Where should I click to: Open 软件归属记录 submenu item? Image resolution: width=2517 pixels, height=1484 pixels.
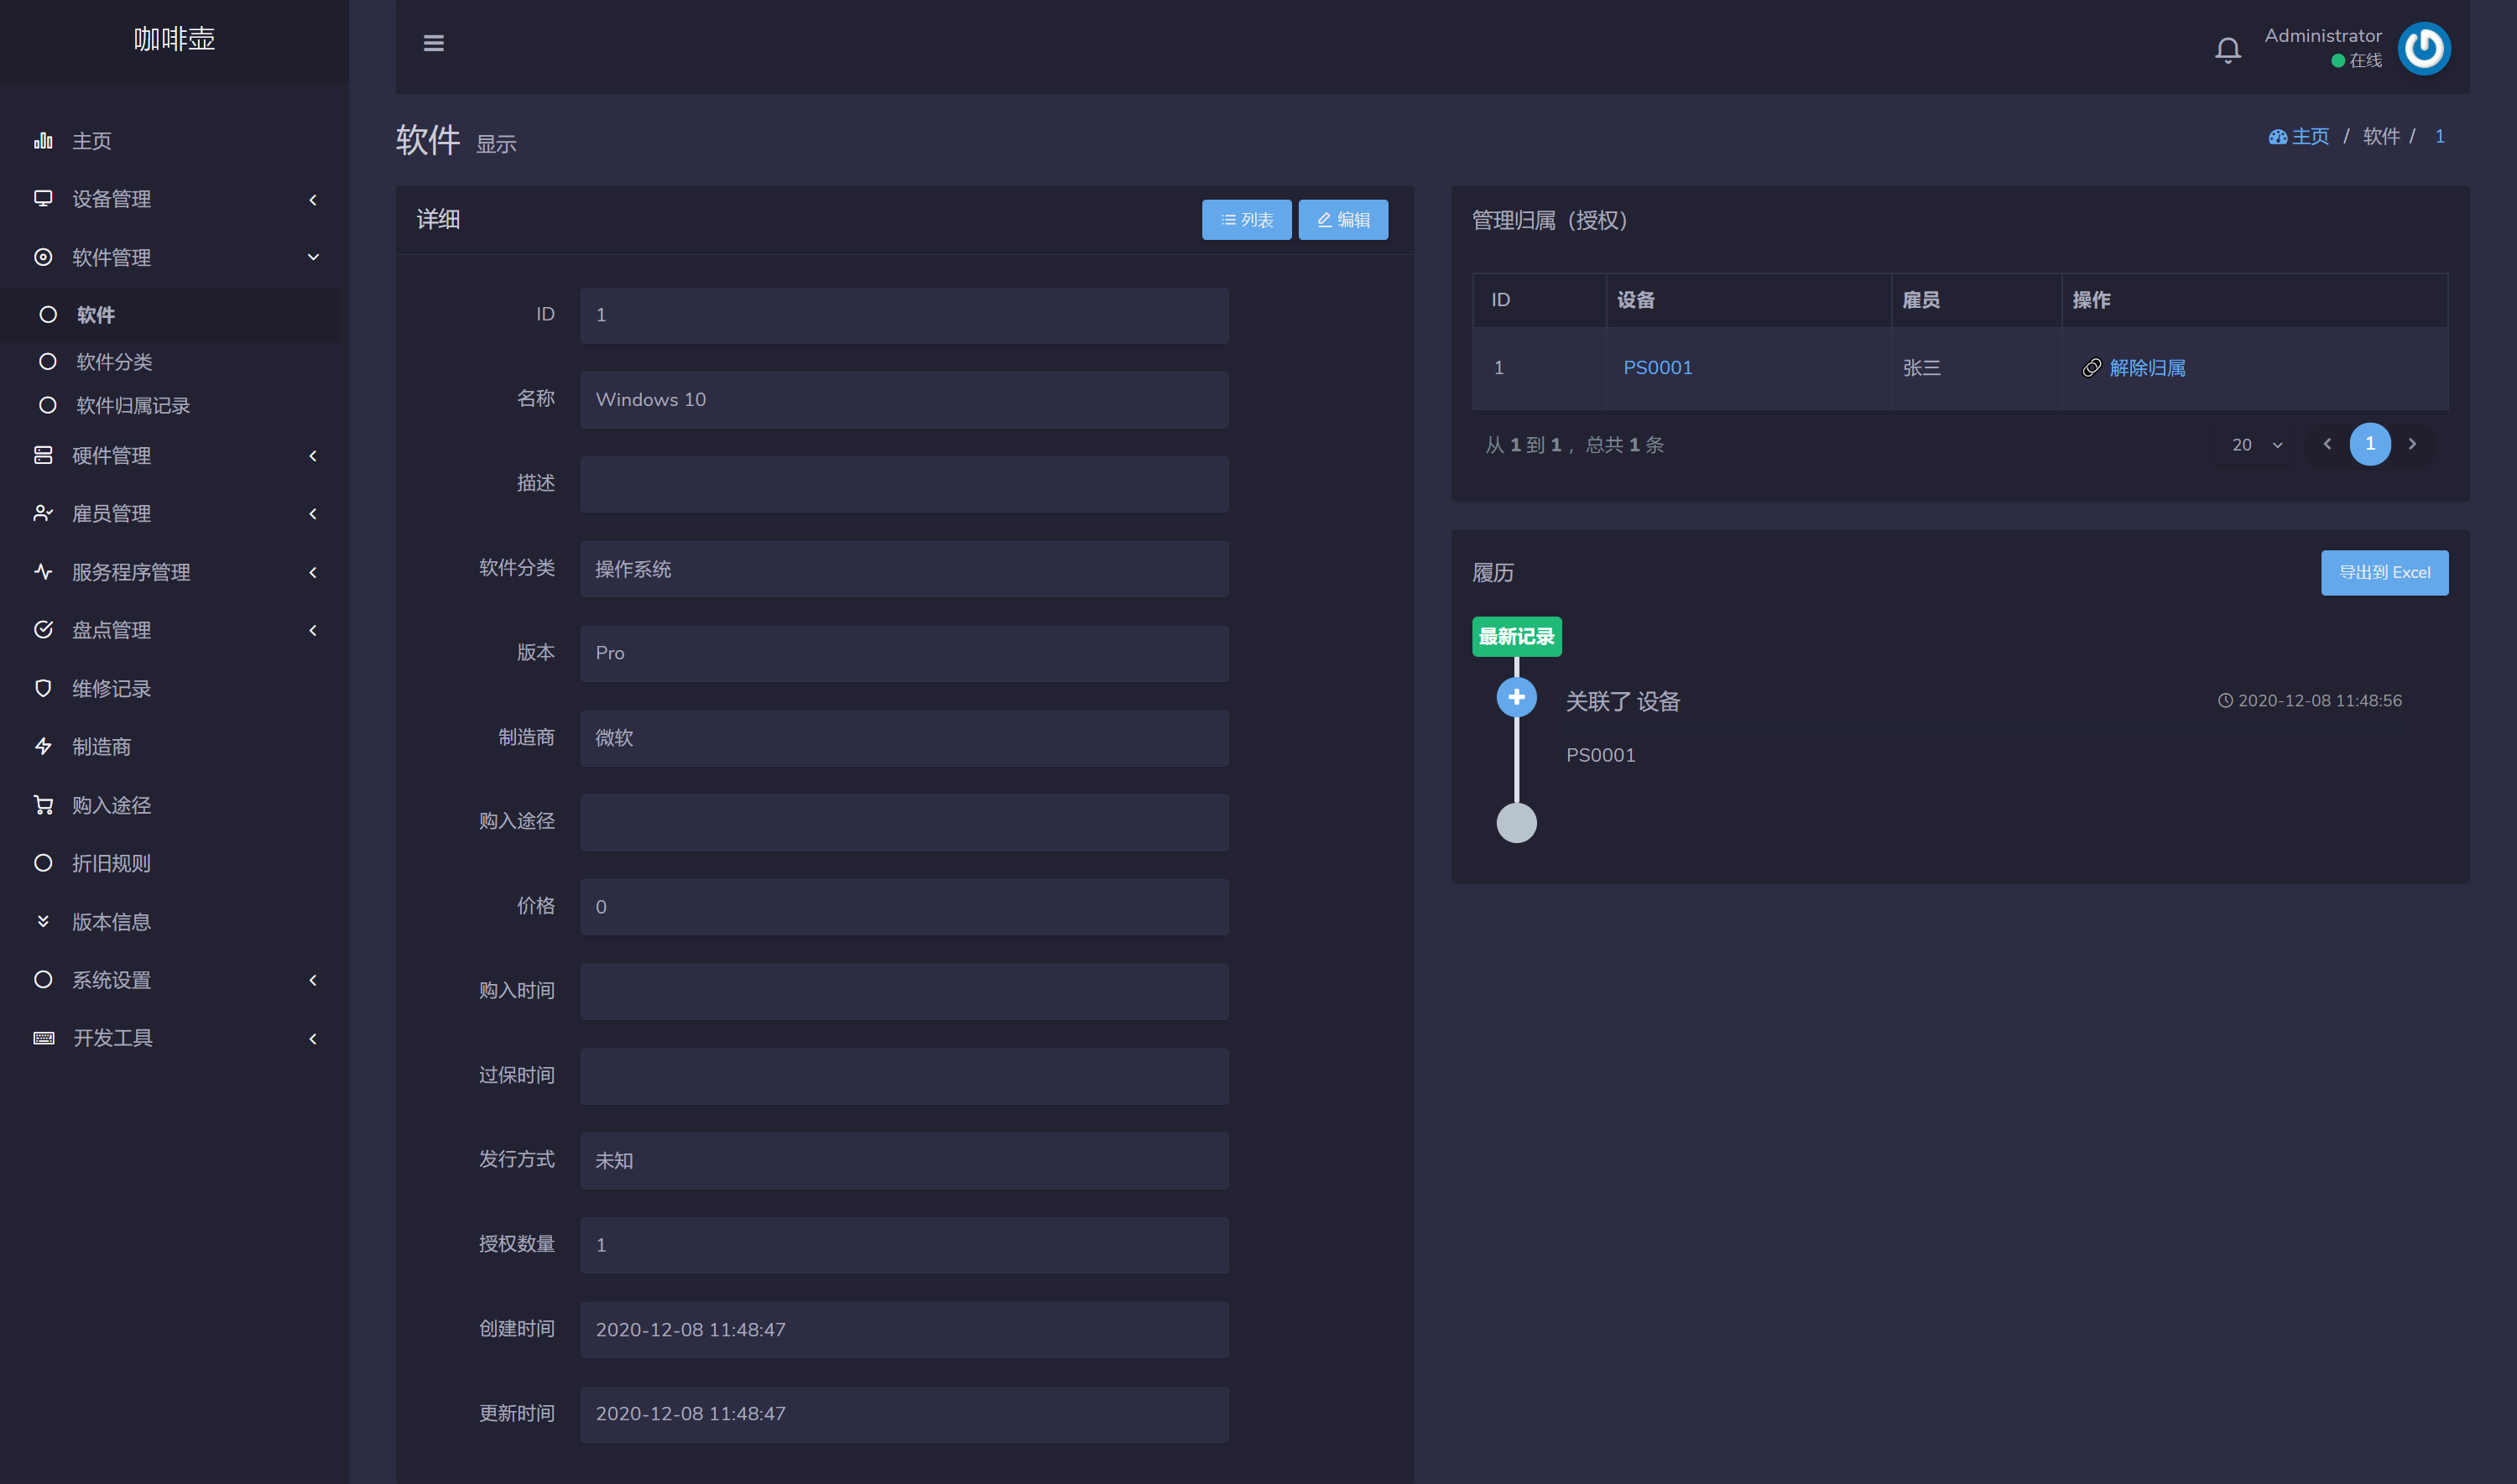coord(133,406)
